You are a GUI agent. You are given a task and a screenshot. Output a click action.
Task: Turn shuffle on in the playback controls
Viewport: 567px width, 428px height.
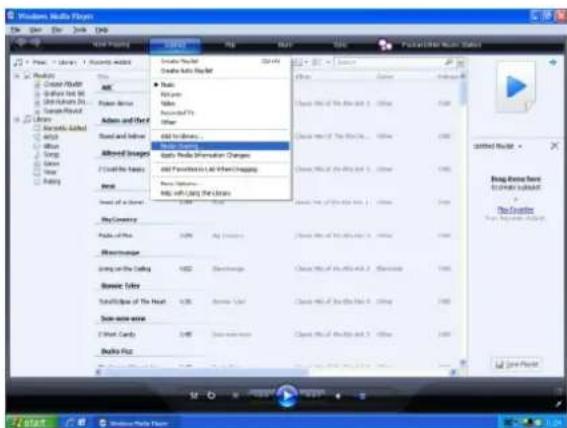[194, 395]
